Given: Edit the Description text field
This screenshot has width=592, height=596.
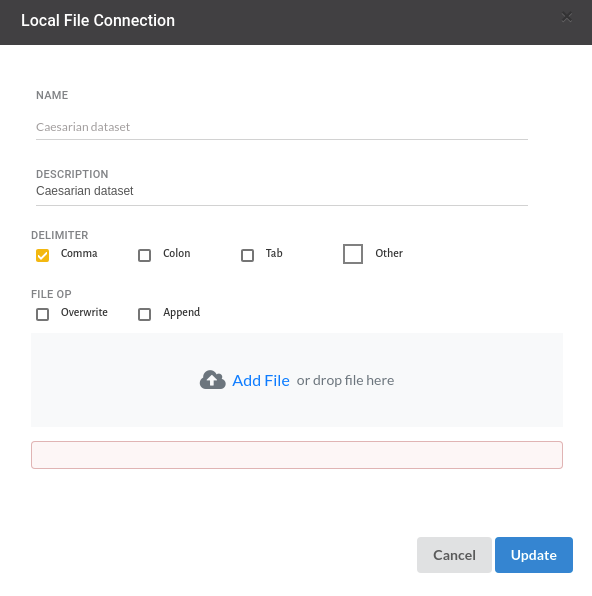Looking at the screenshot, I should pos(282,191).
